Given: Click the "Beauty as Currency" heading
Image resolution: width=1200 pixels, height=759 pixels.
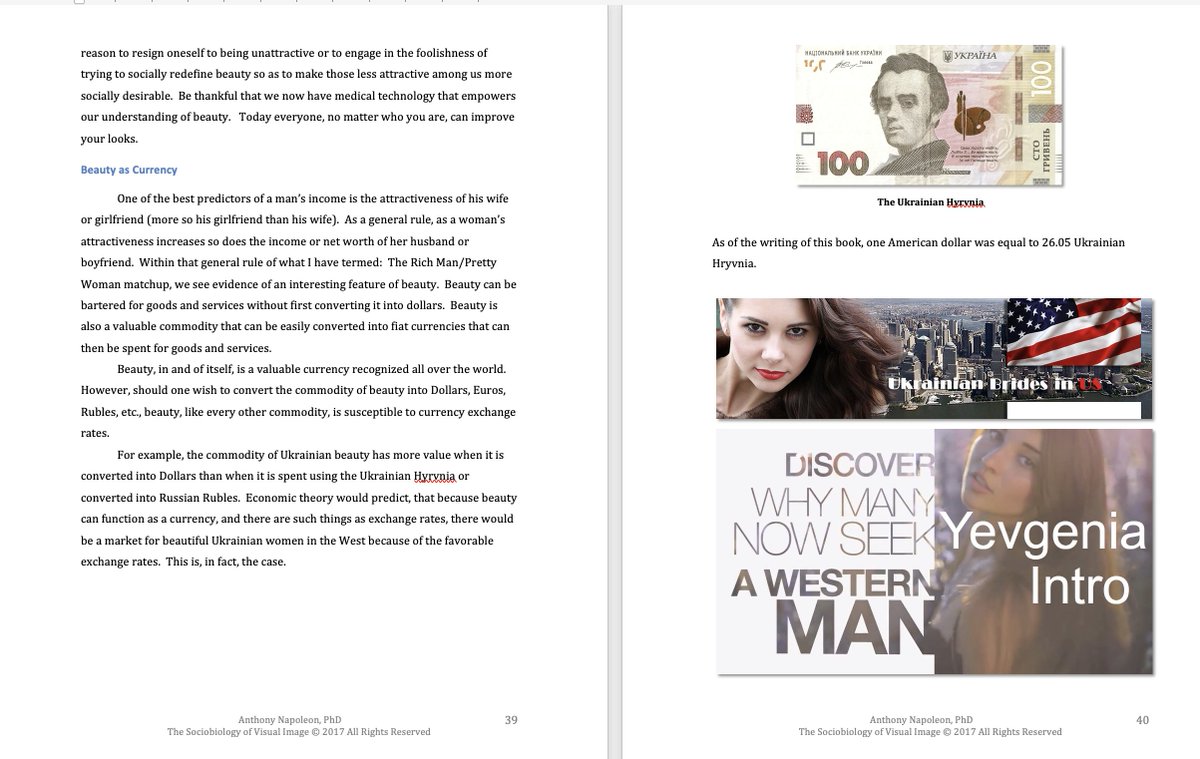Looking at the screenshot, I should coord(129,170).
